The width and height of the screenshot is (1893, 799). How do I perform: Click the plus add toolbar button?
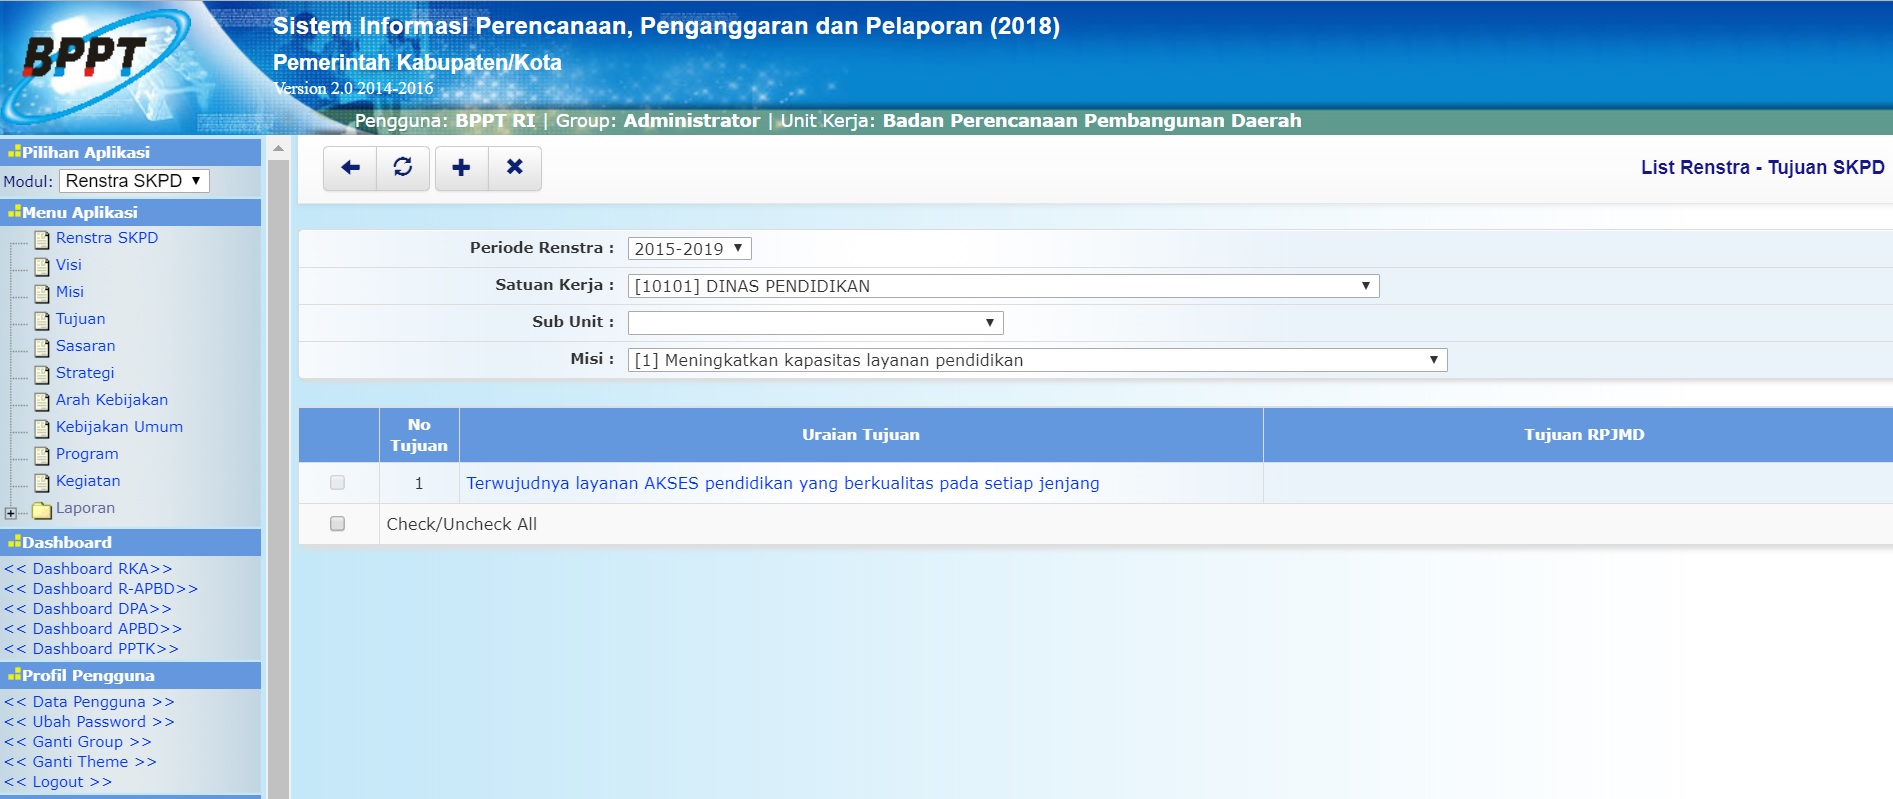click(x=461, y=168)
